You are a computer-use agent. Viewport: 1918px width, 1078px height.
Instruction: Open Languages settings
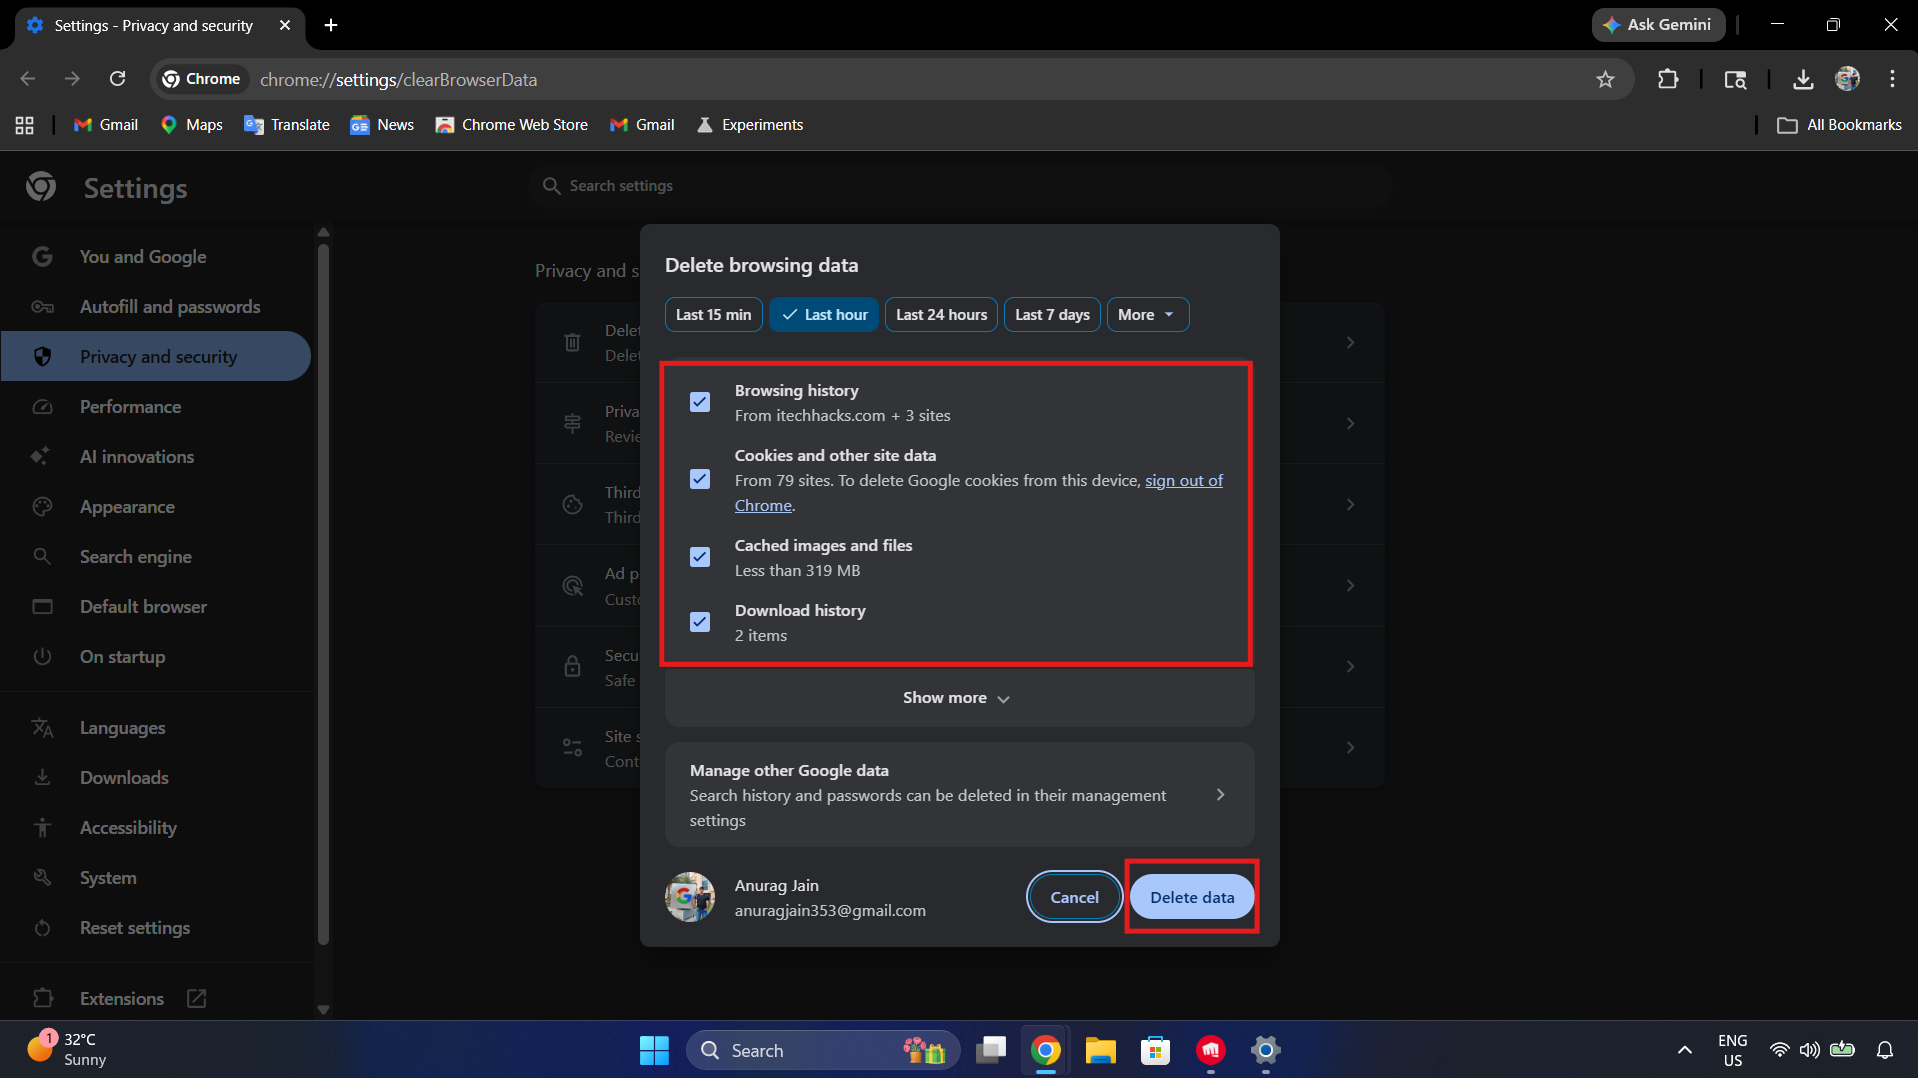[157, 728]
